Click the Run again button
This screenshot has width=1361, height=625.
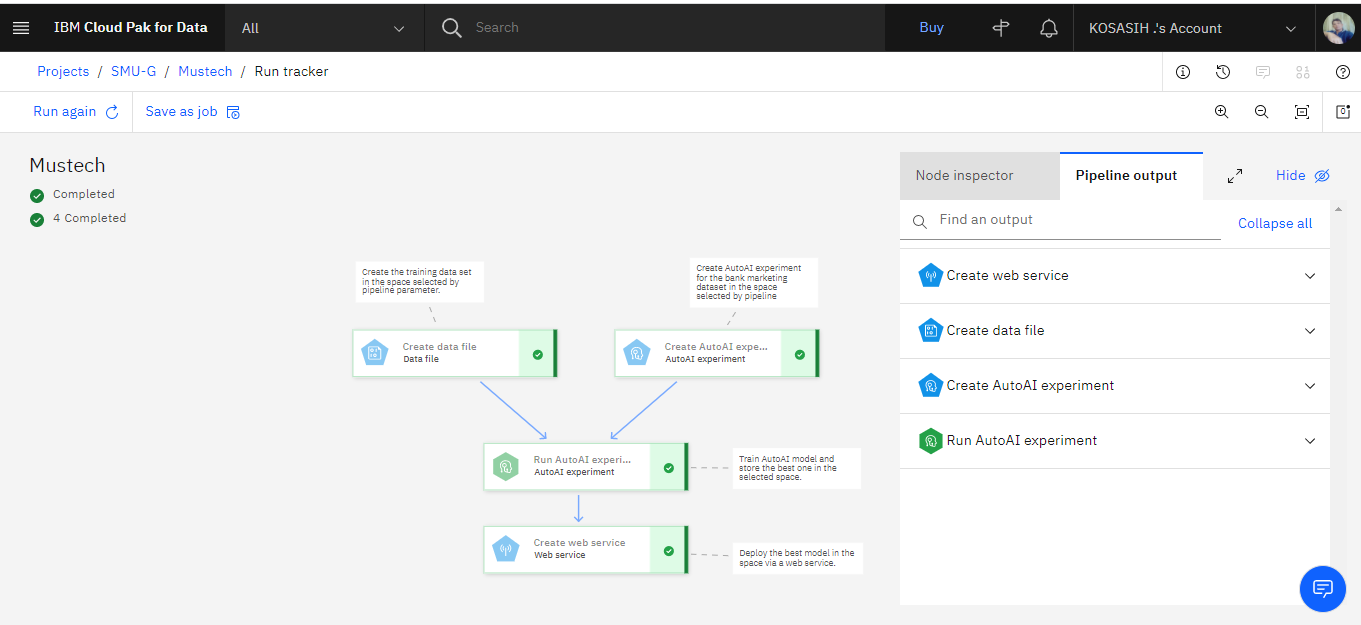[76, 112]
